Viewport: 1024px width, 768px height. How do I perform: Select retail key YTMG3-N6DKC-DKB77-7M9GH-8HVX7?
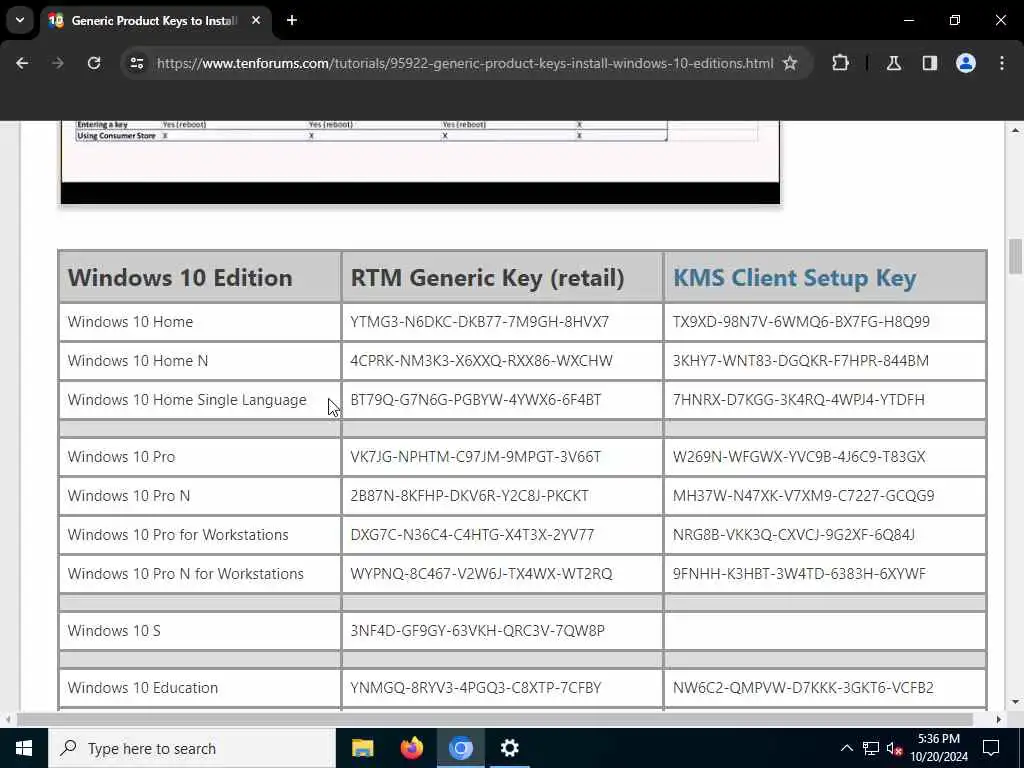coord(479,322)
